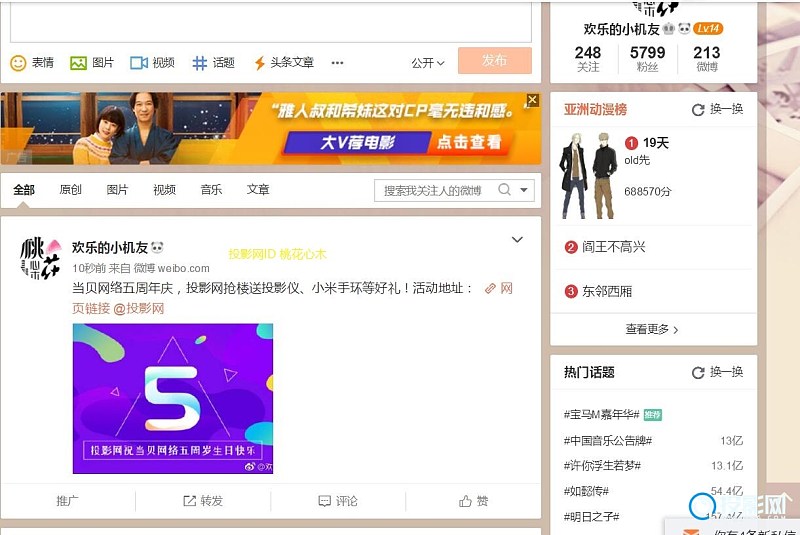The height and width of the screenshot is (535, 800).
Task: Open the topic #中国音乐公告牌#
Action: pos(608,440)
